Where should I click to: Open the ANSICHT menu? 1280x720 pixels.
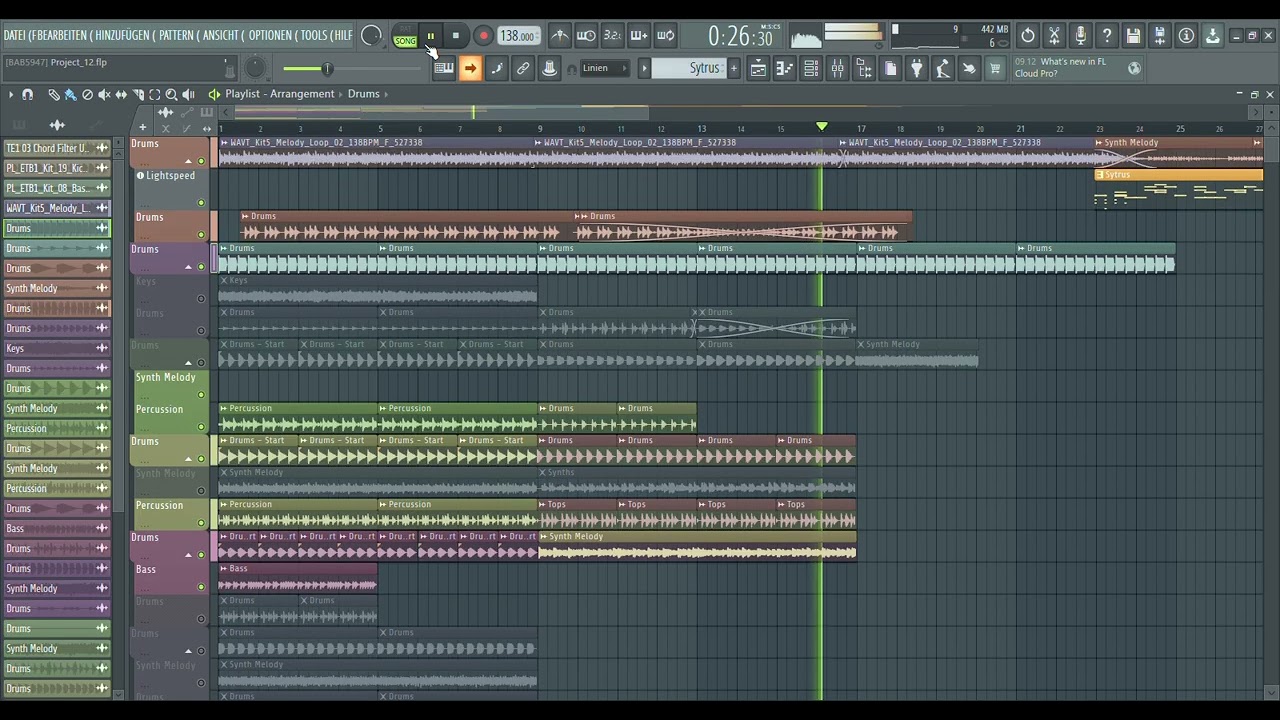221,35
